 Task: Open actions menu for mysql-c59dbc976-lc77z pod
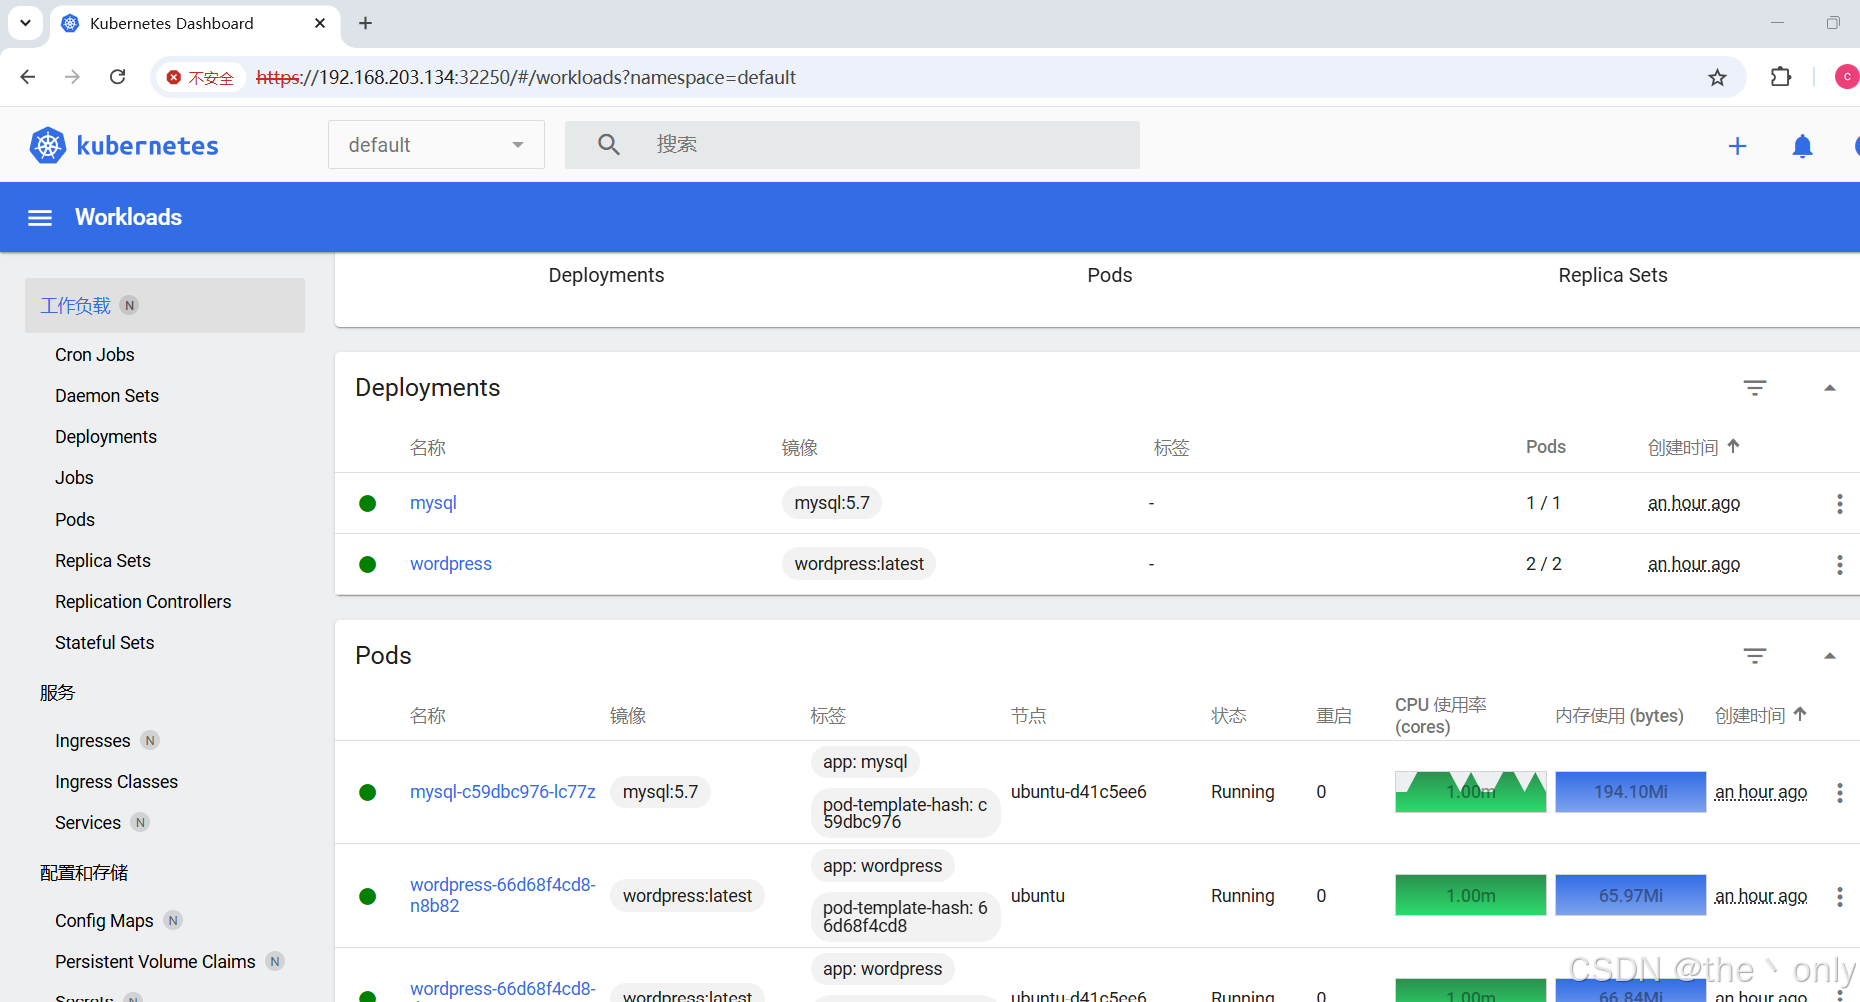[x=1839, y=793]
